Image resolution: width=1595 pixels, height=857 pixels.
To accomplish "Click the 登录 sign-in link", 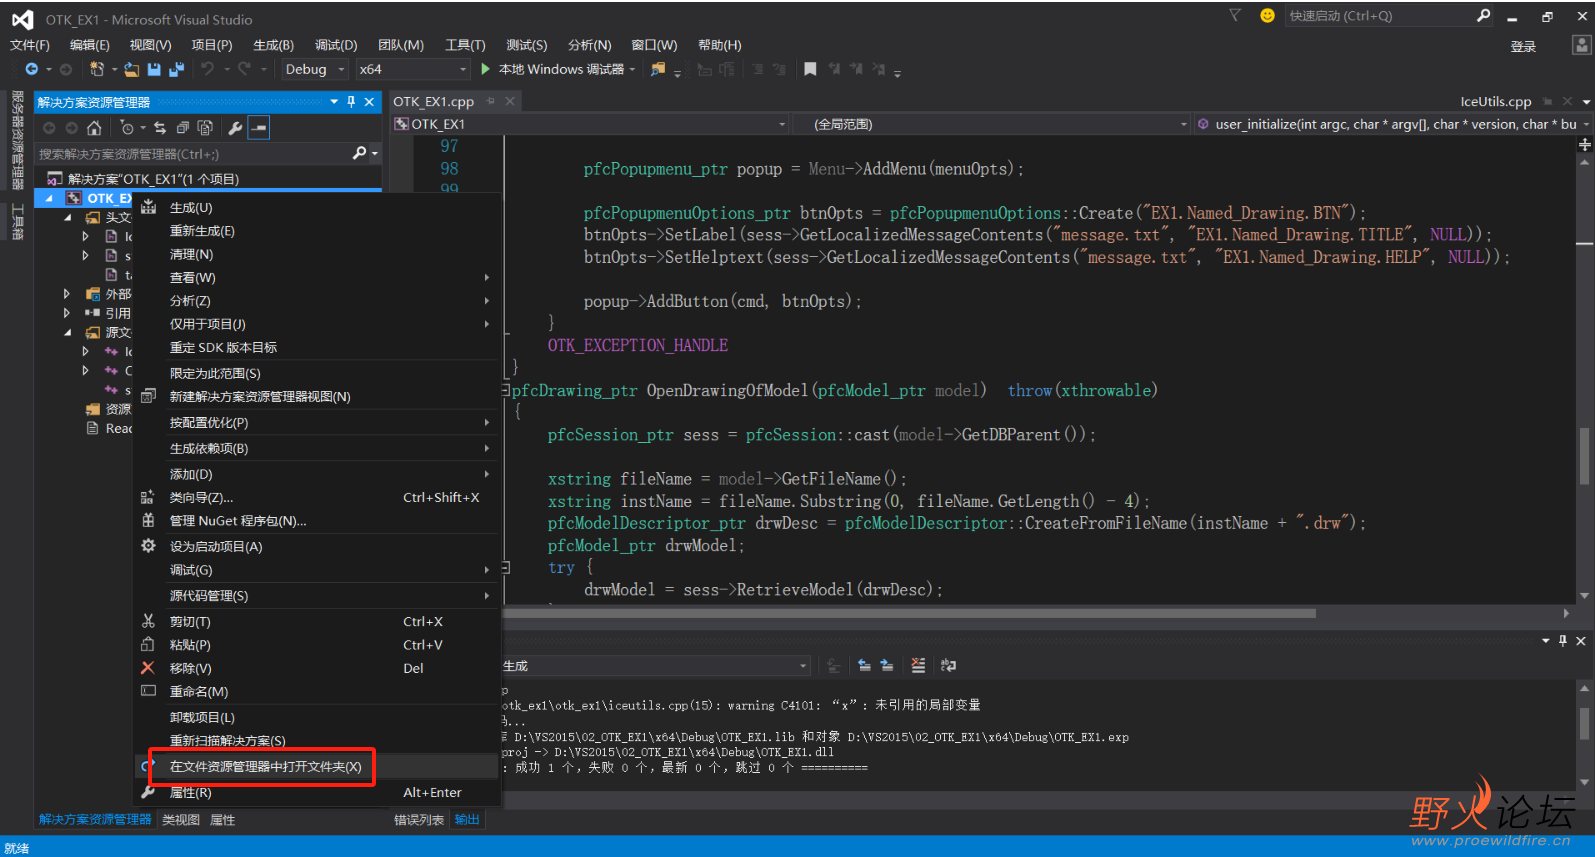I will click(1523, 46).
